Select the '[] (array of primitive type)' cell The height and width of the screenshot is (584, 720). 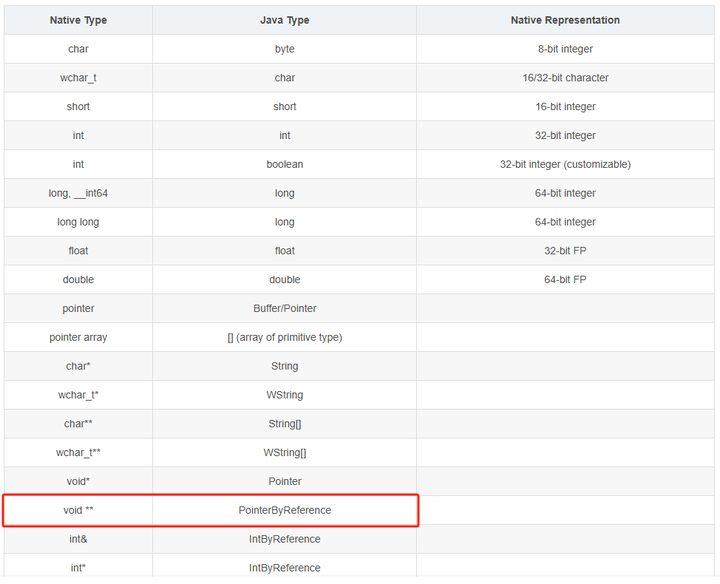tap(284, 337)
